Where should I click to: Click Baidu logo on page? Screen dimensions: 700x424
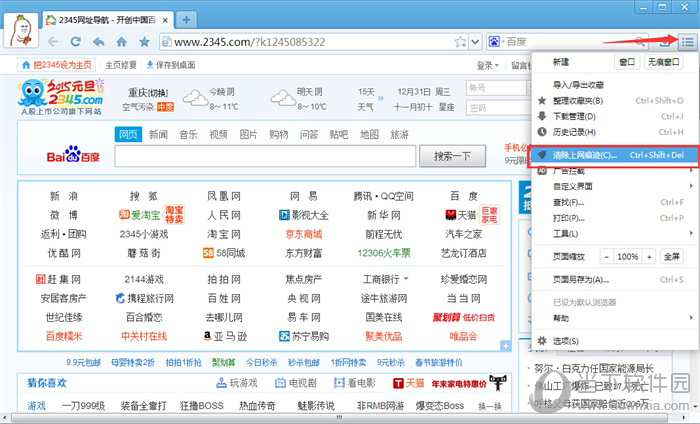73,154
